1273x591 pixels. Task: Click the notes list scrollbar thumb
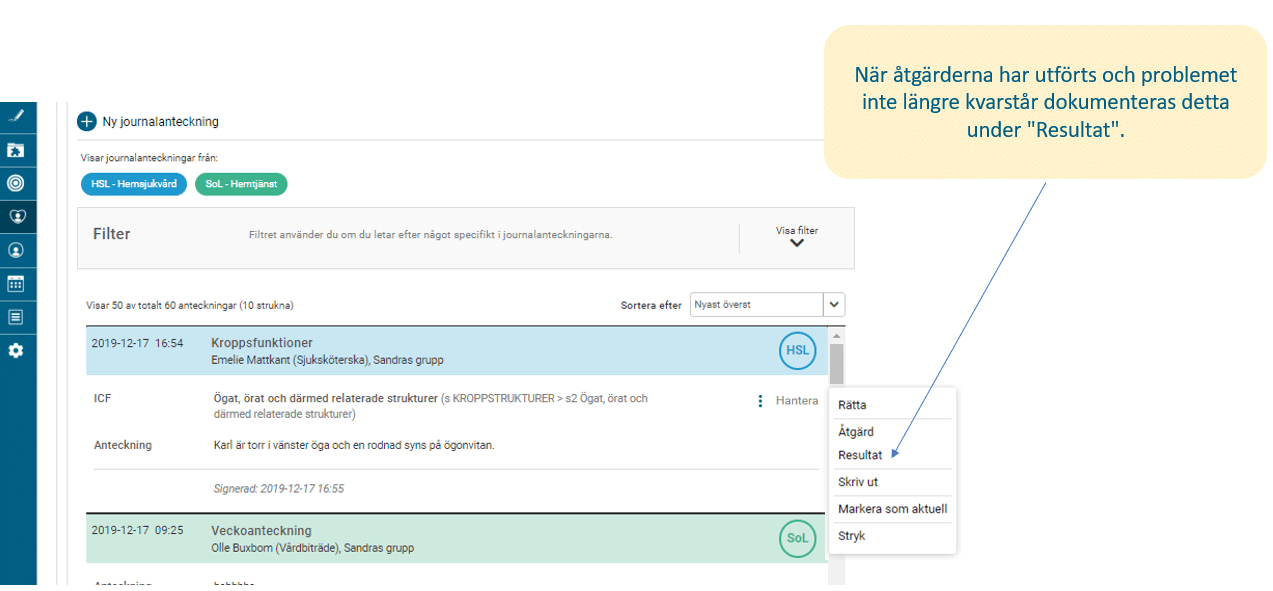[836, 362]
